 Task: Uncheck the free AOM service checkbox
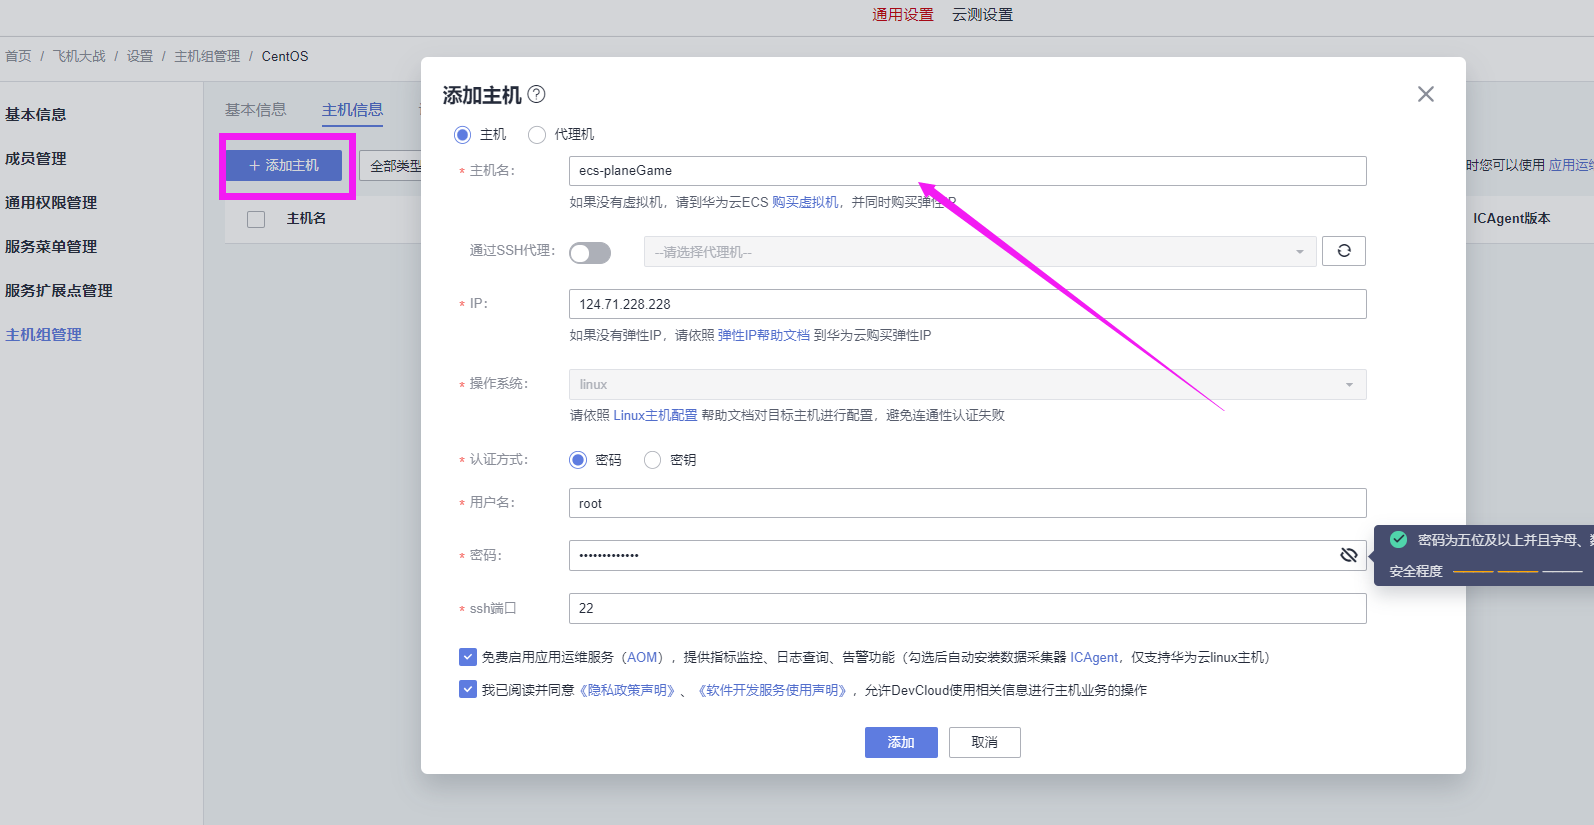pyautogui.click(x=468, y=657)
